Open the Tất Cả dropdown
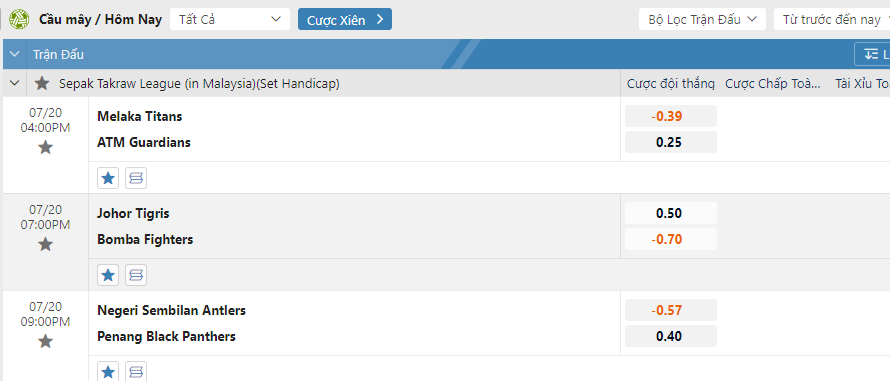The width and height of the screenshot is (890, 381). point(230,19)
